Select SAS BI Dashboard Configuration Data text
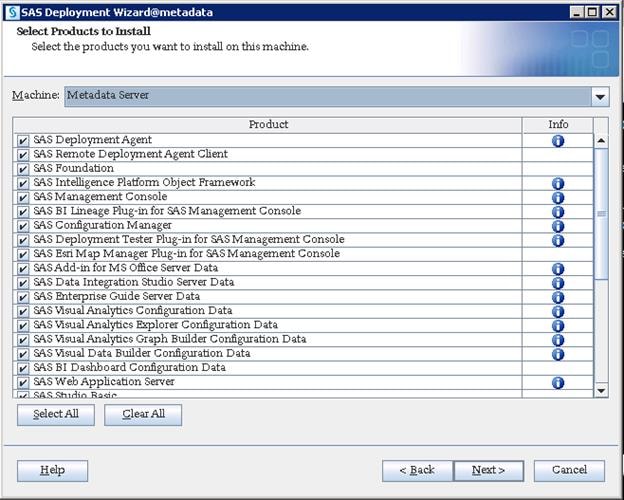Viewport: 624px width, 500px height. tap(129, 367)
